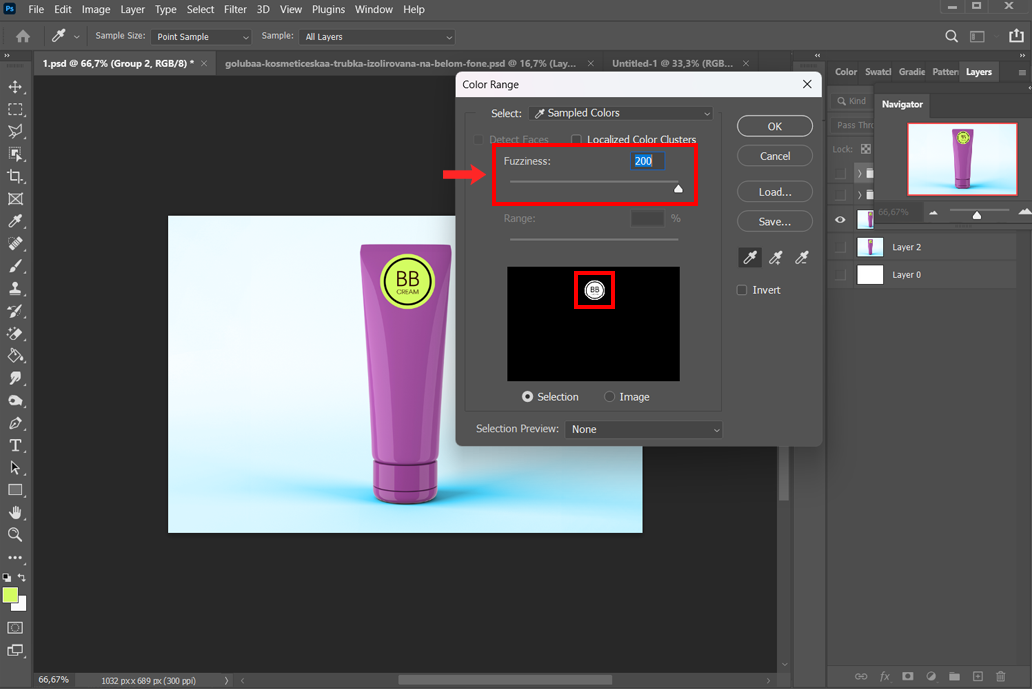The width and height of the screenshot is (1032, 689).
Task: Open the Filter menu
Action: coord(235,9)
